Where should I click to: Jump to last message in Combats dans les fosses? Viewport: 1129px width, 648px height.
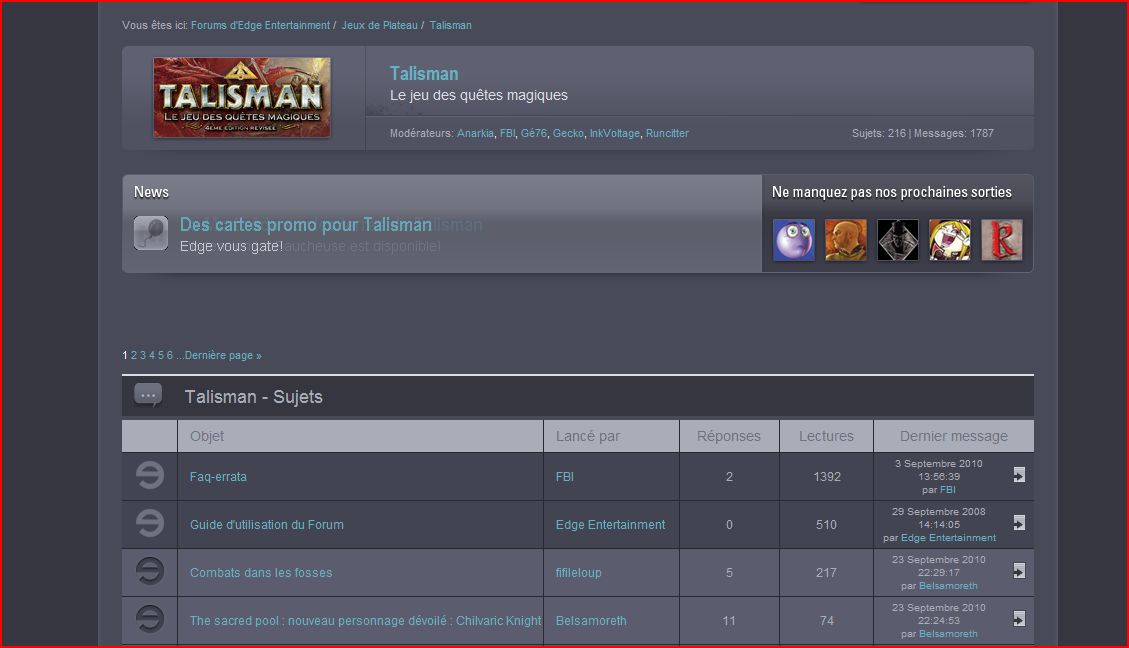pyautogui.click(x=1019, y=571)
